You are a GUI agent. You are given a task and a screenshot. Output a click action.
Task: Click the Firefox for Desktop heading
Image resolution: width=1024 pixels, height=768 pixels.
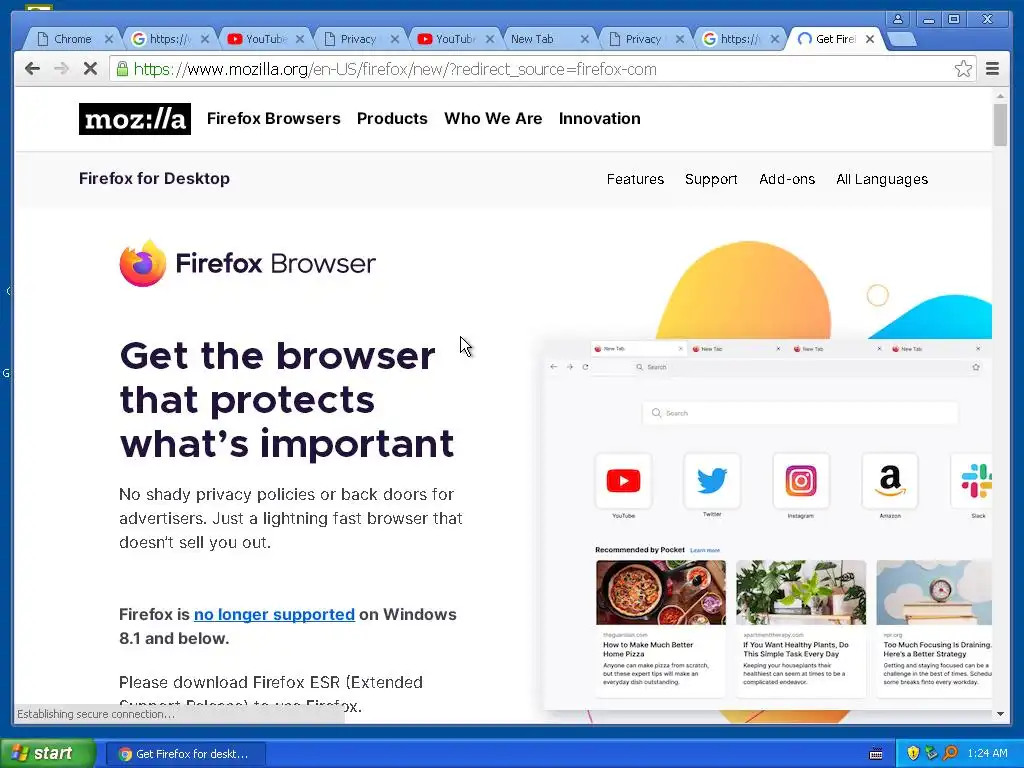tap(154, 178)
